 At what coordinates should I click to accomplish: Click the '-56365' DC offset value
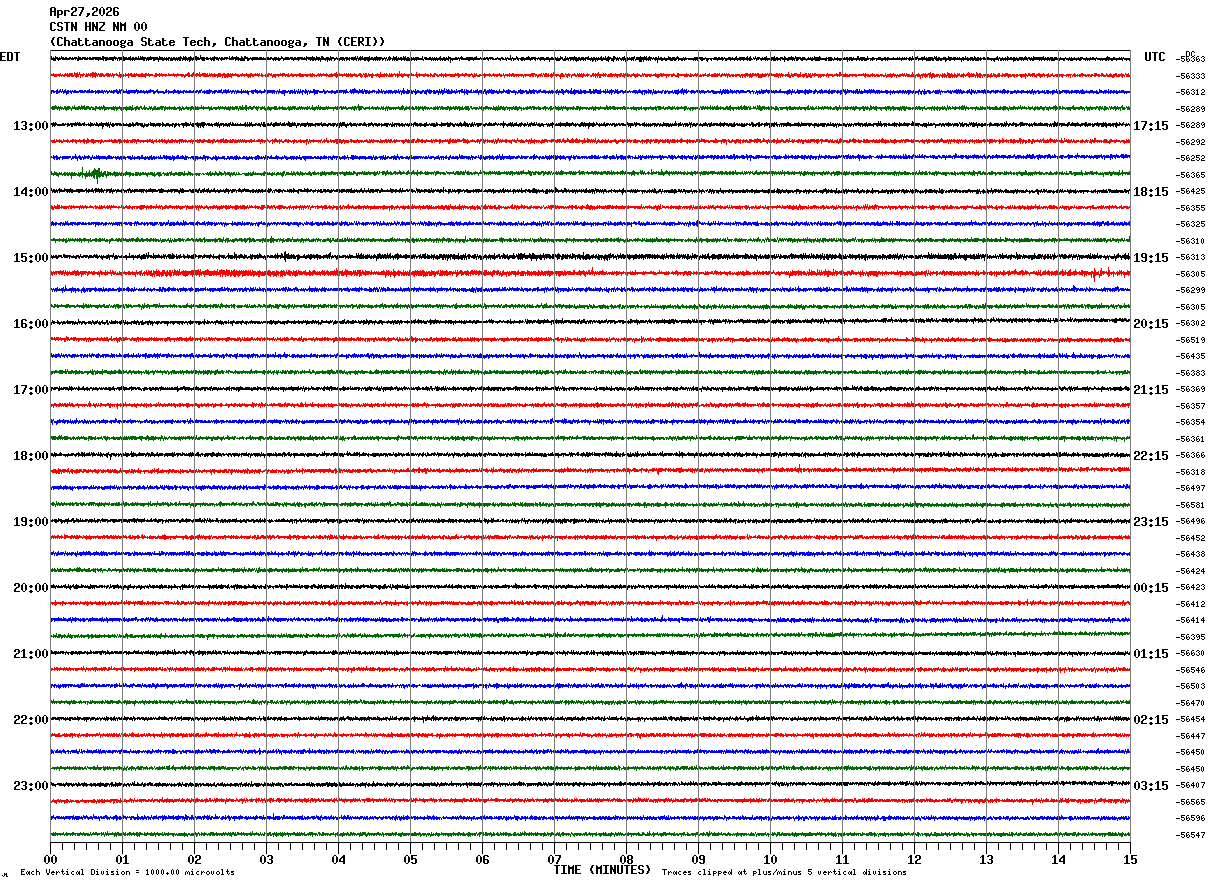[x=1190, y=175]
